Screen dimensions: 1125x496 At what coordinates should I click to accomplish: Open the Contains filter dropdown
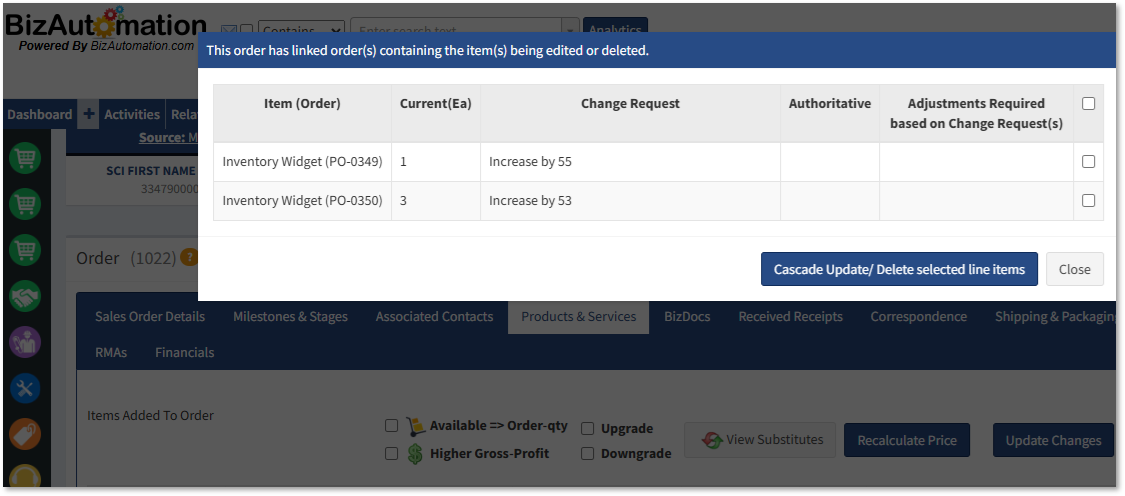301,30
